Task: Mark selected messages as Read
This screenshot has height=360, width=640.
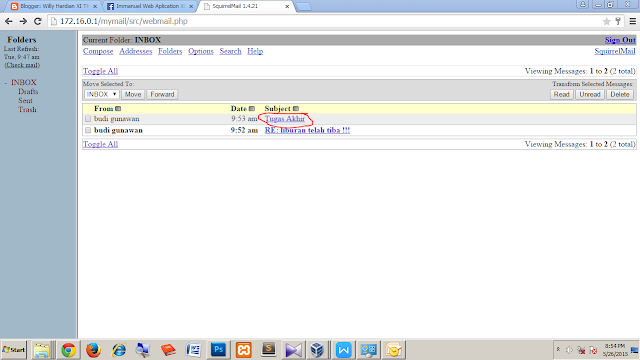Action: tap(561, 94)
